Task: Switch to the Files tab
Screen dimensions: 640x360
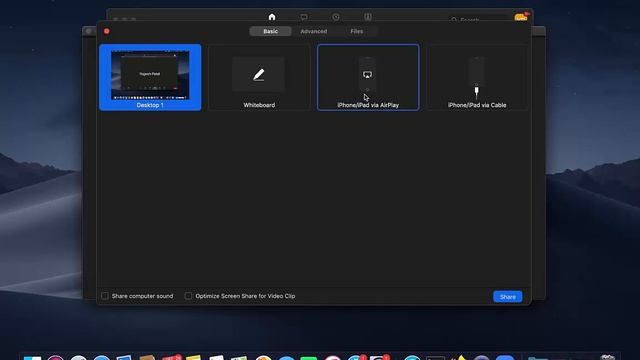Action: coord(356,31)
